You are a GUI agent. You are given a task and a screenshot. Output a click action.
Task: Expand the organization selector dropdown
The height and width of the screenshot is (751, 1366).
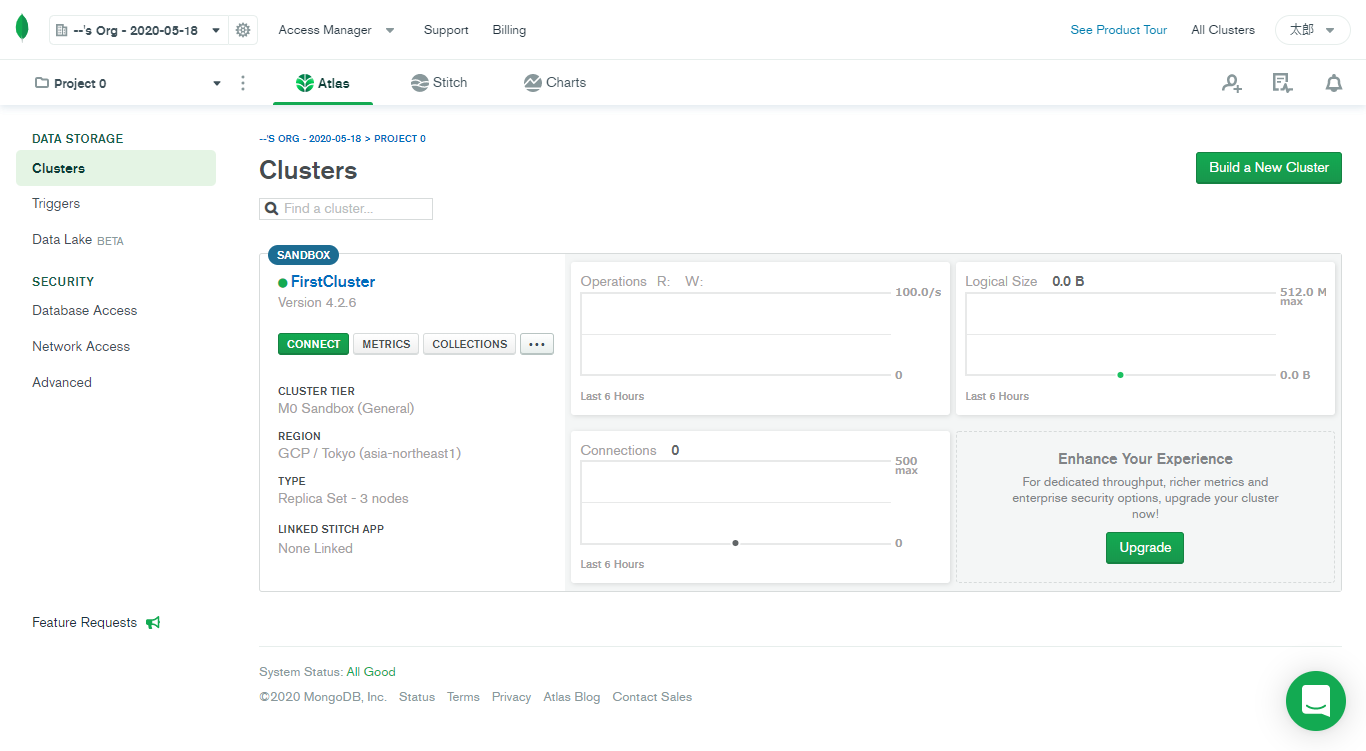point(139,30)
